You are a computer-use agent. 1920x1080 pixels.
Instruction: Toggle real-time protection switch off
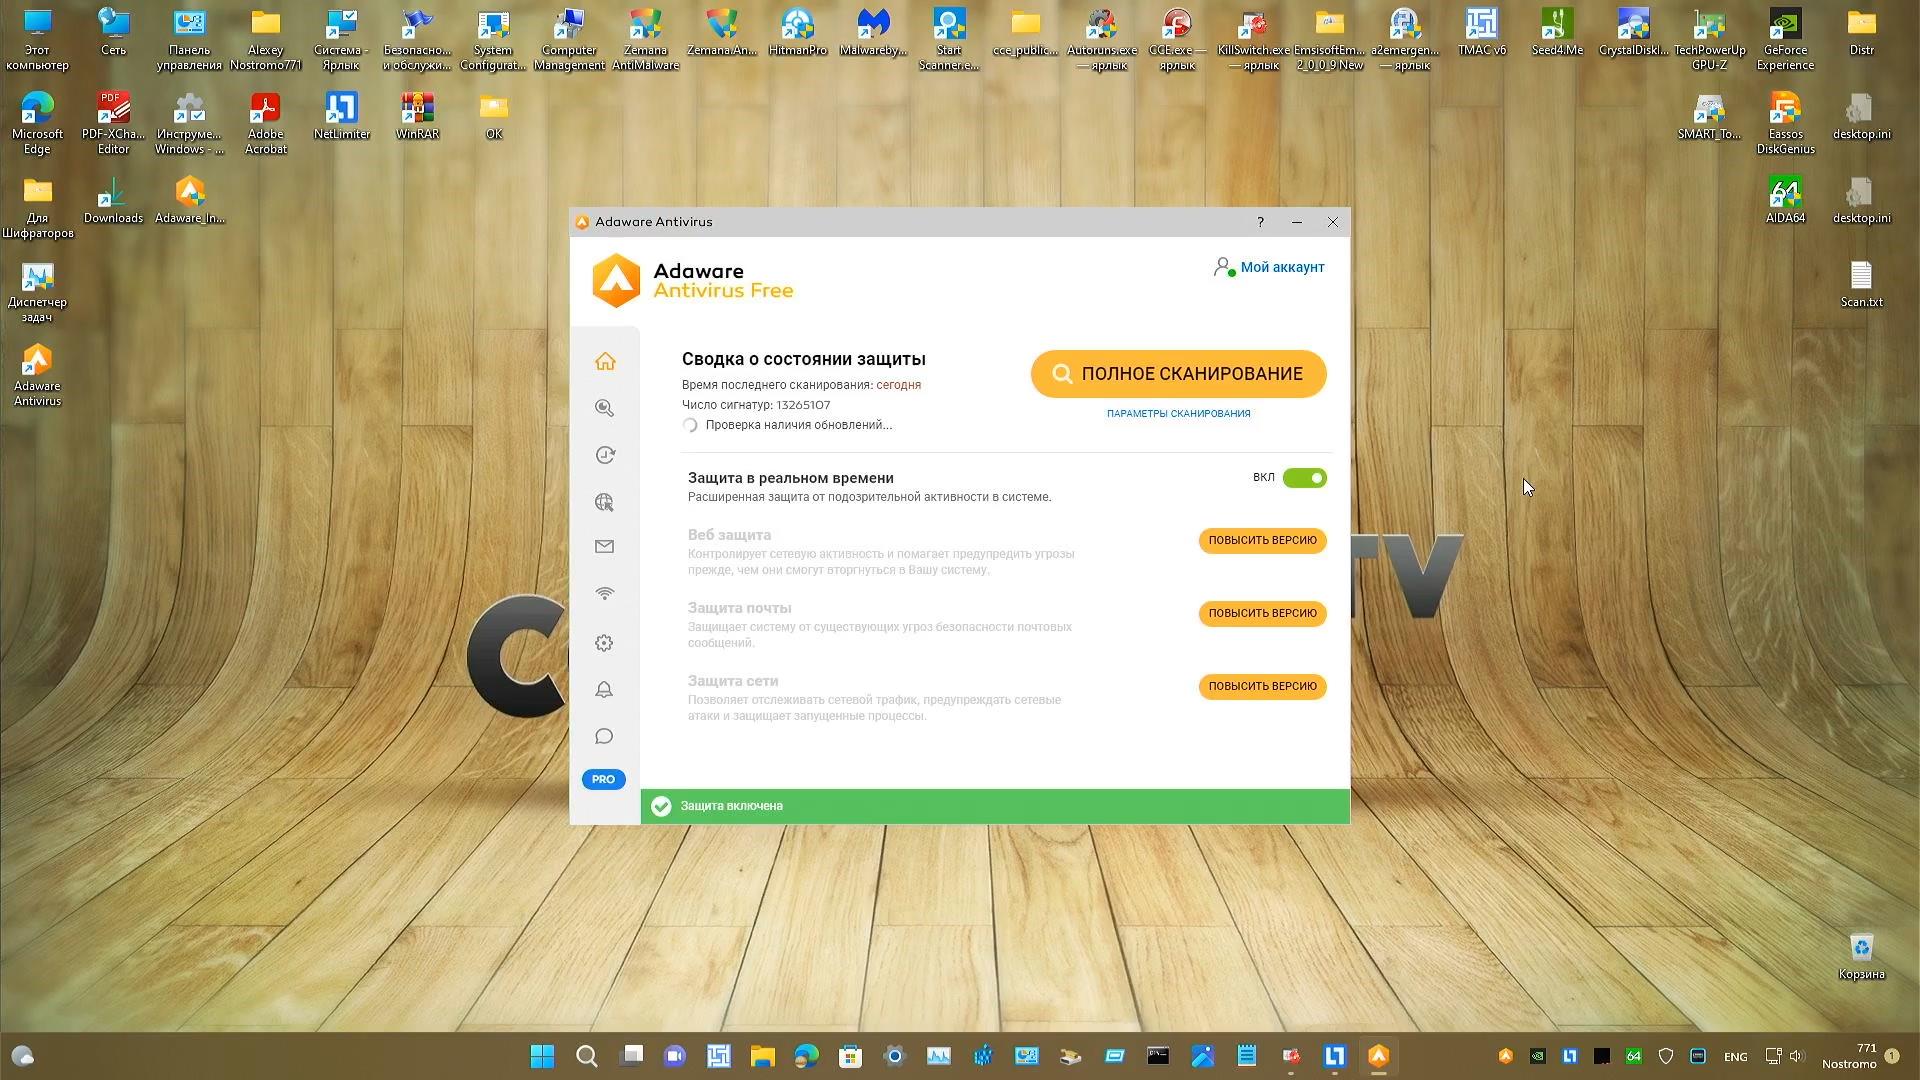click(x=1304, y=478)
